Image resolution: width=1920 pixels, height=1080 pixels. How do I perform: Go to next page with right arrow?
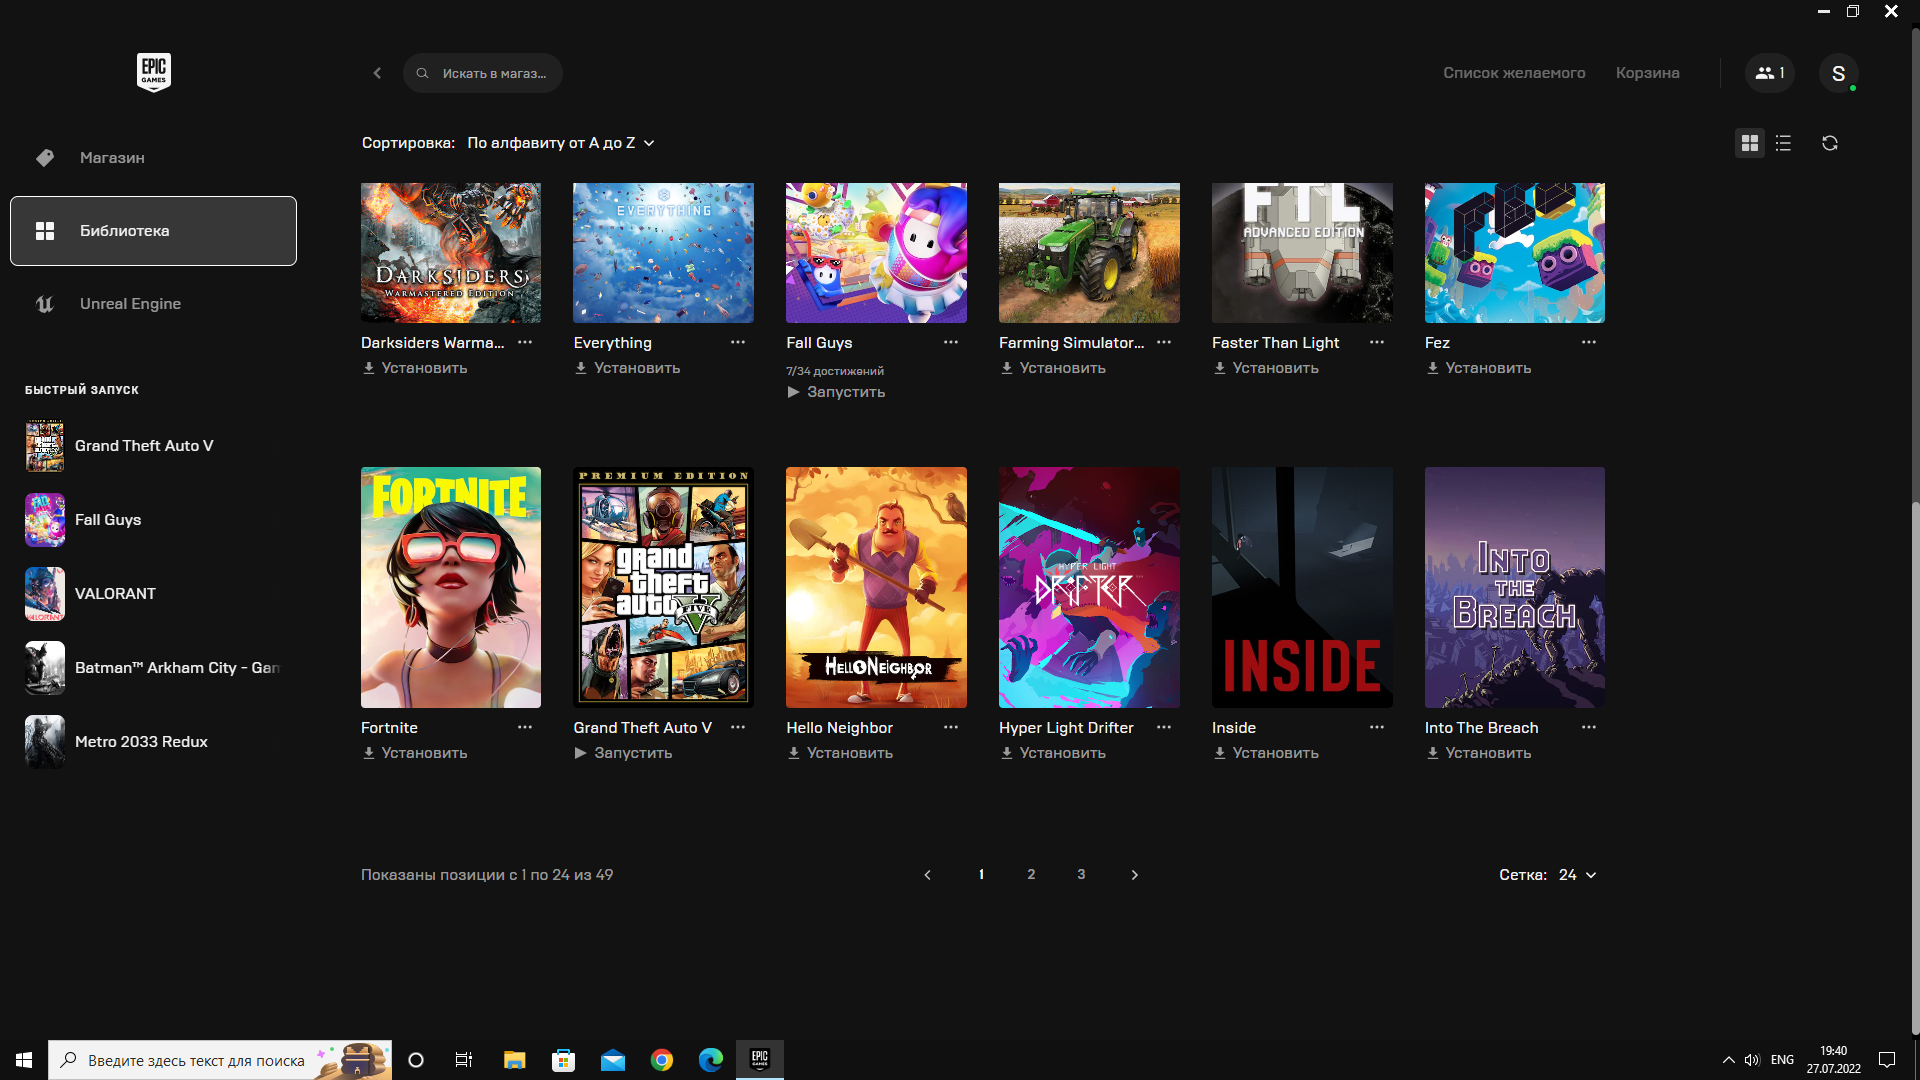1134,875
